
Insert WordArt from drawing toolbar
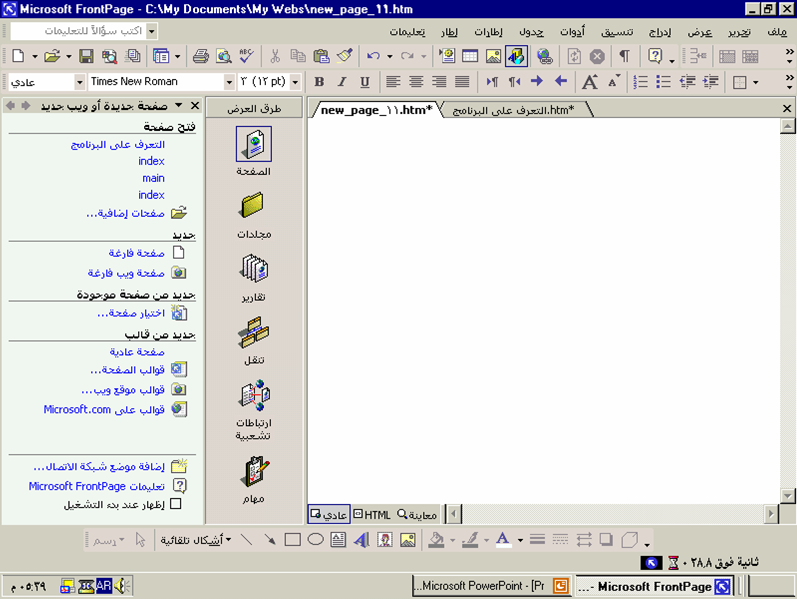(x=361, y=540)
